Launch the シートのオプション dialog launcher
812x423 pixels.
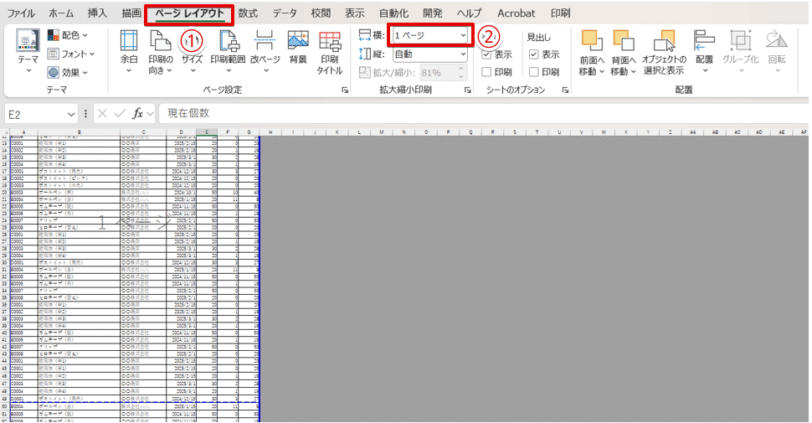565,90
